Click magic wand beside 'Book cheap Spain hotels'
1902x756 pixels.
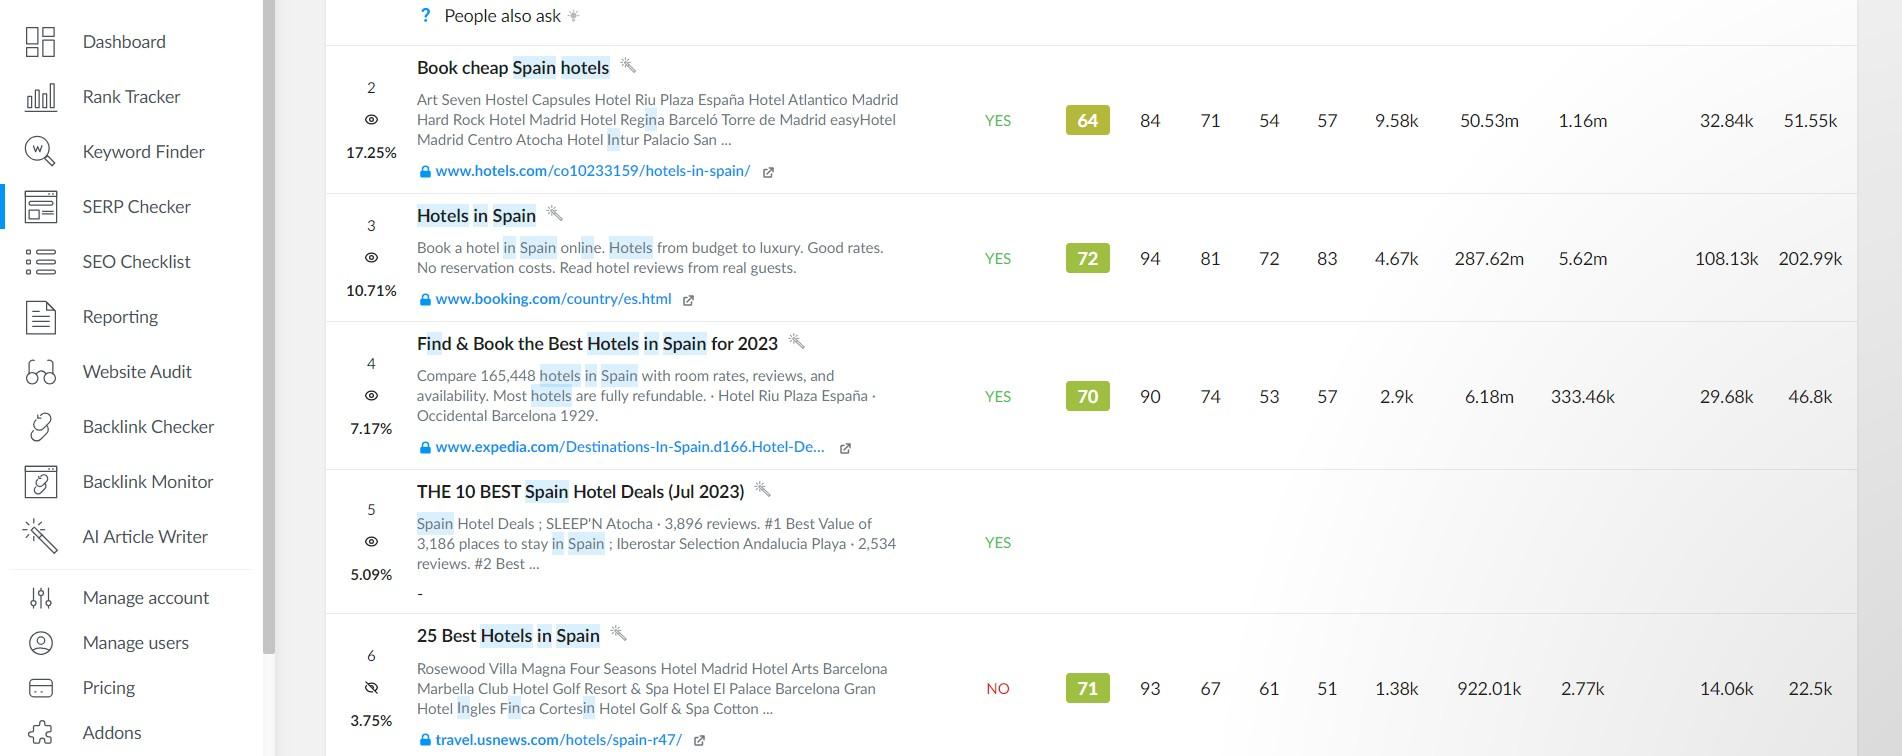click(x=628, y=66)
